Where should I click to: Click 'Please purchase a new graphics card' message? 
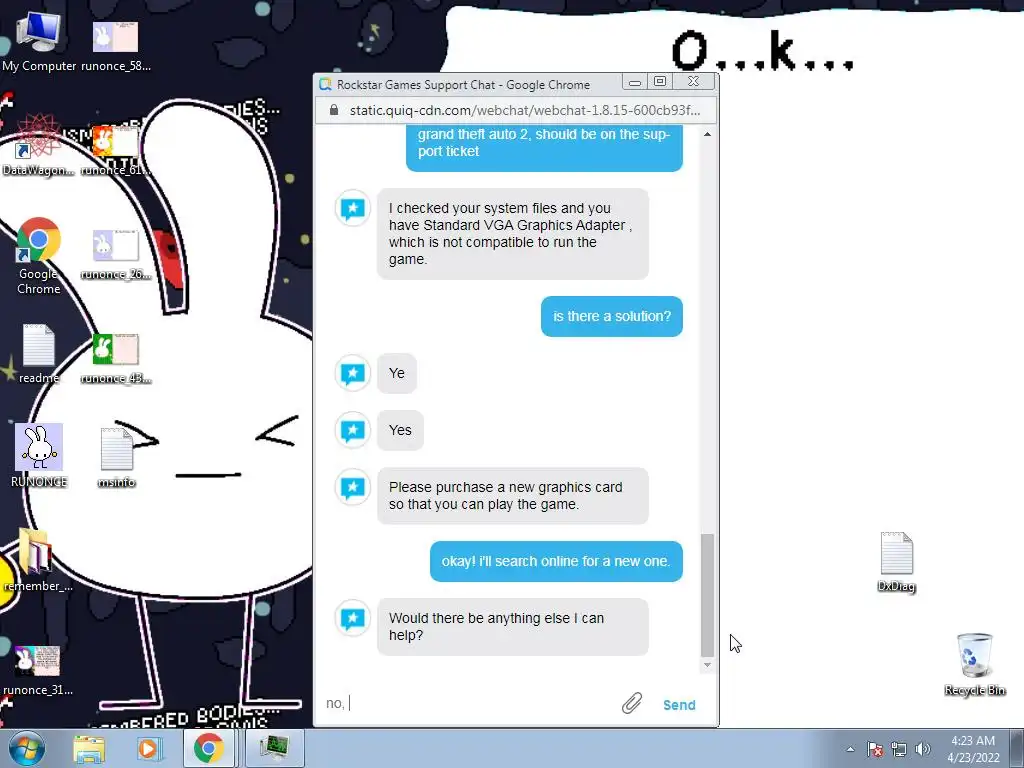coord(513,496)
